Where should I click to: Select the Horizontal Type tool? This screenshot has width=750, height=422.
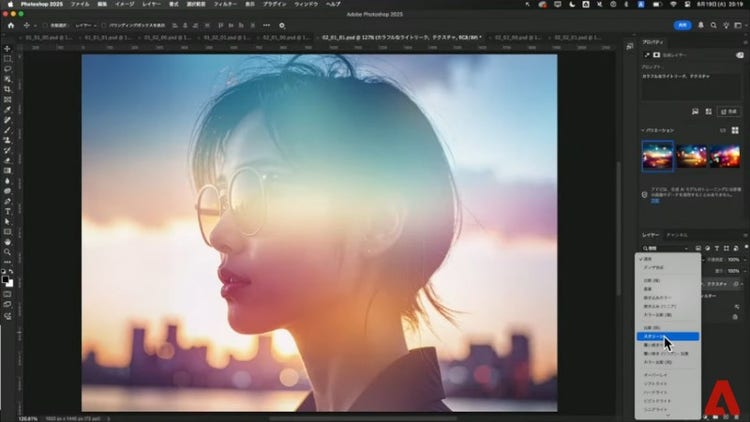tap(7, 211)
